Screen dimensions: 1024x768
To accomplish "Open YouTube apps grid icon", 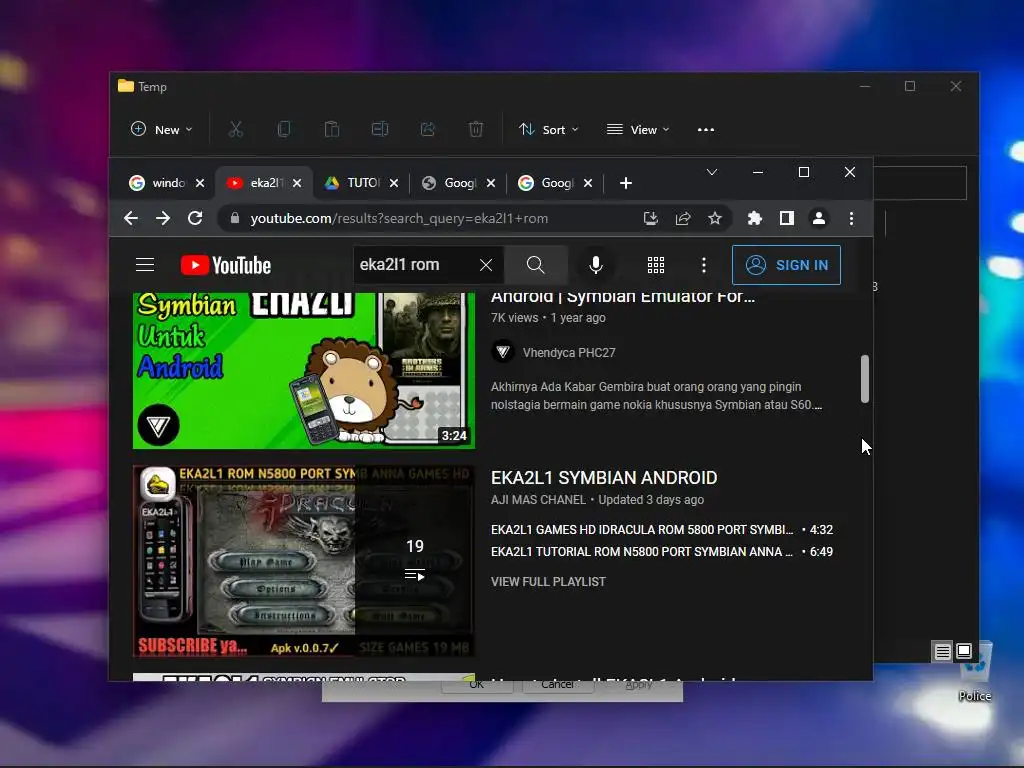I will pyautogui.click(x=656, y=265).
